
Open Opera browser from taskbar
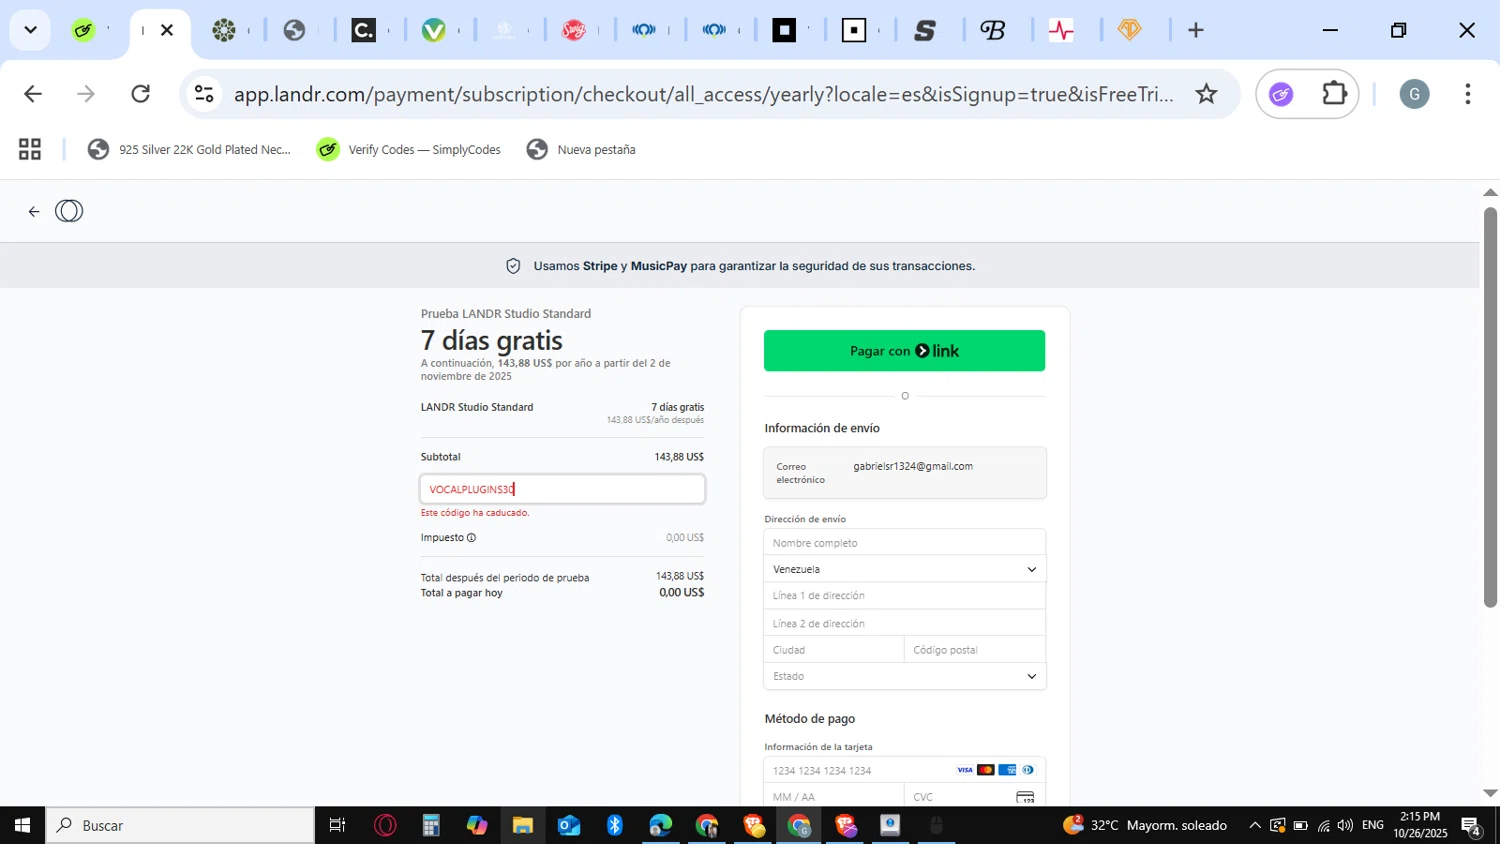tap(385, 825)
